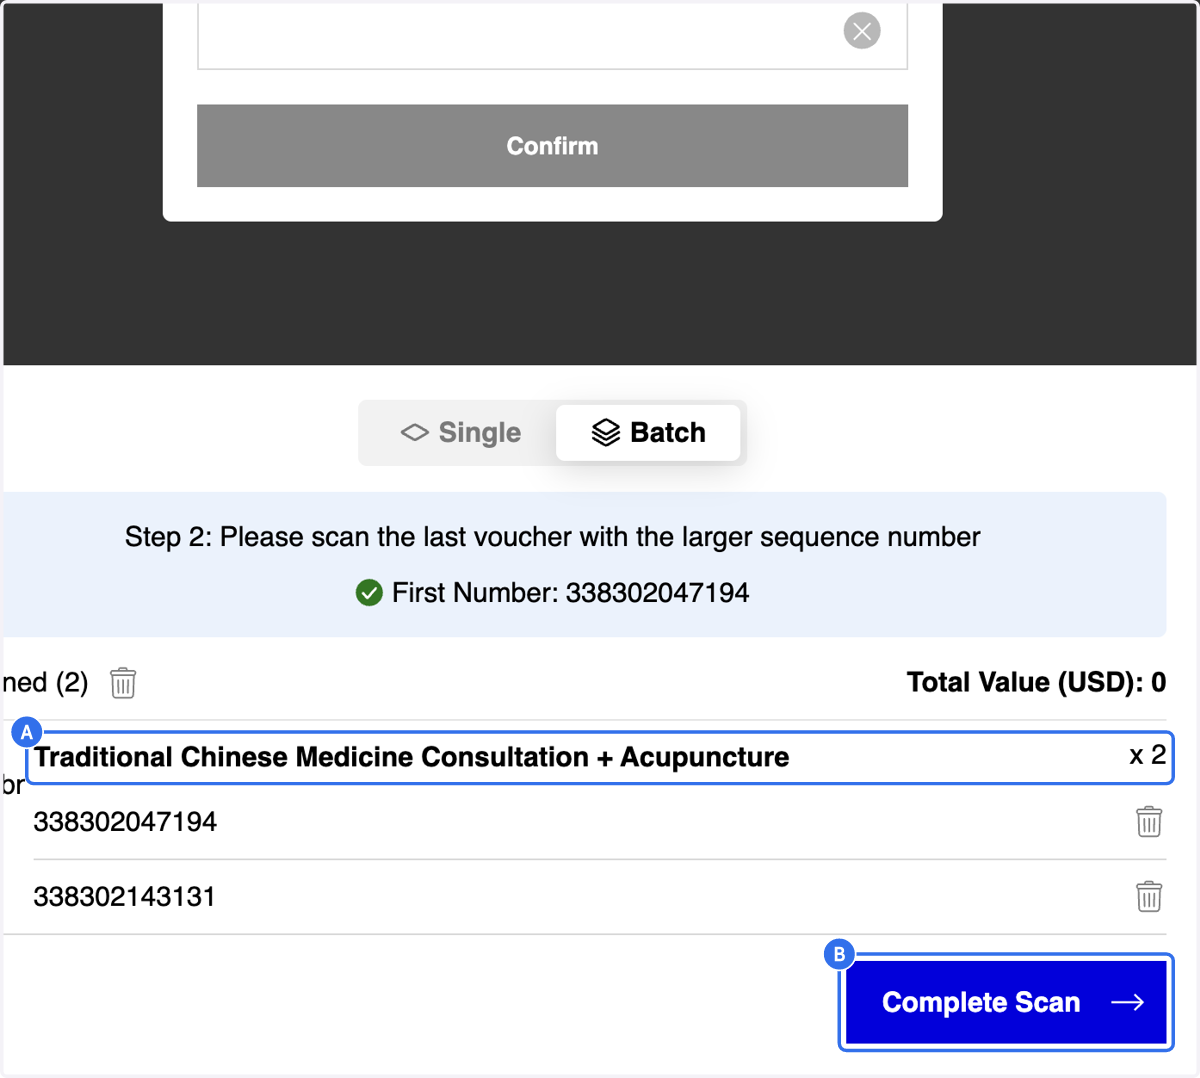
Task: Switch to Single scan mode
Action: pos(461,432)
